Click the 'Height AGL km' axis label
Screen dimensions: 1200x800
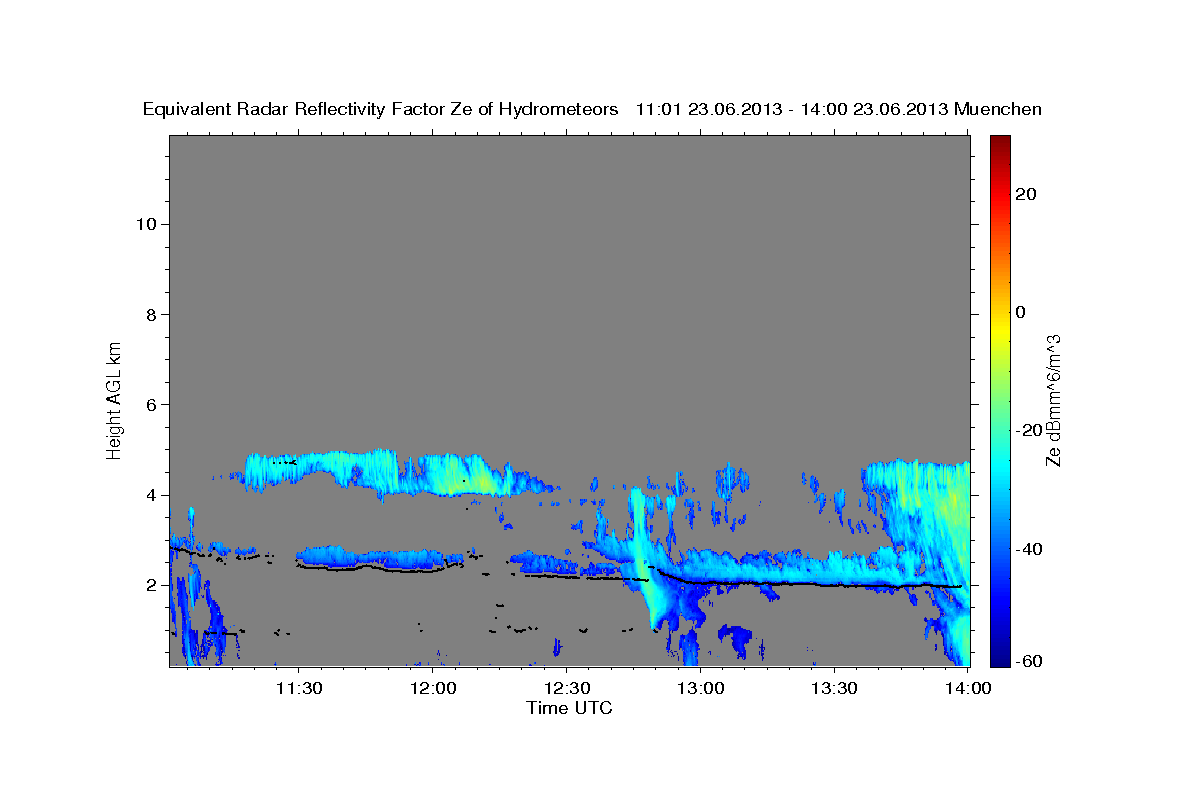point(115,399)
